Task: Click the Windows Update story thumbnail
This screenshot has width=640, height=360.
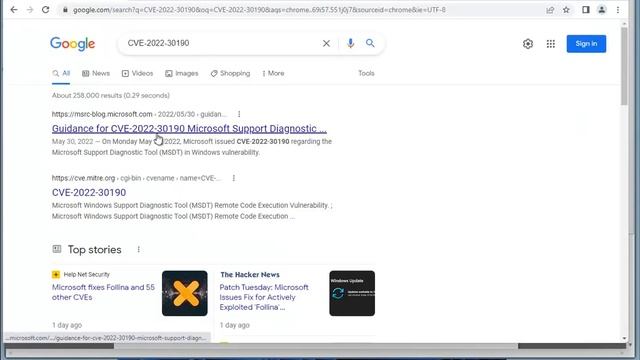Action: coord(352,293)
